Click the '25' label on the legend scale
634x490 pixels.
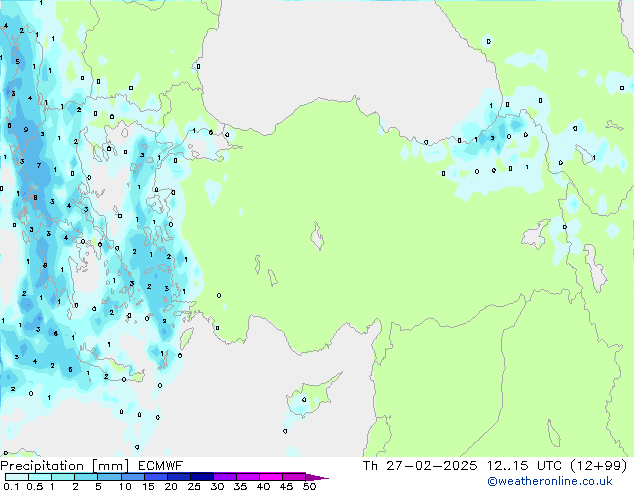[194, 486]
